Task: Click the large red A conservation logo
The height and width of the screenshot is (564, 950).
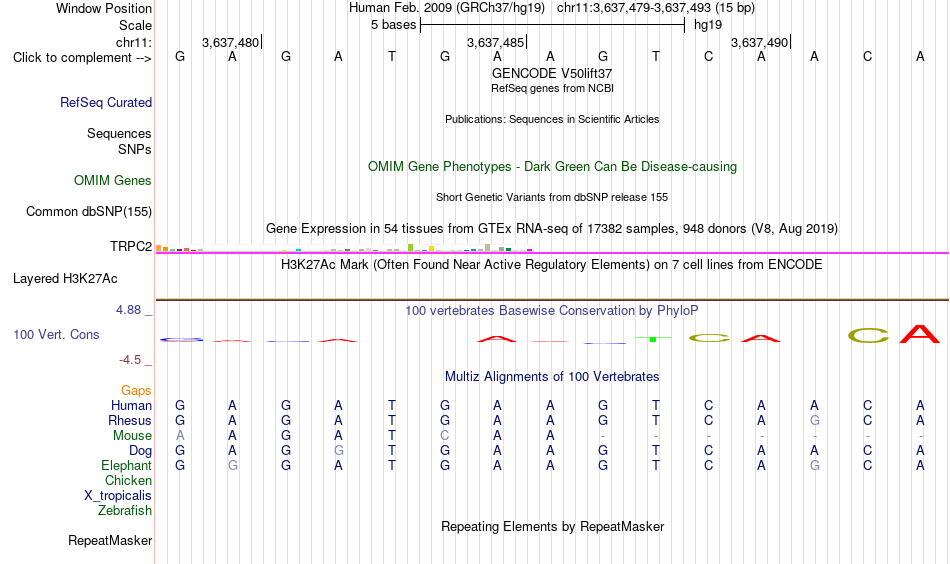Action: 920,334
